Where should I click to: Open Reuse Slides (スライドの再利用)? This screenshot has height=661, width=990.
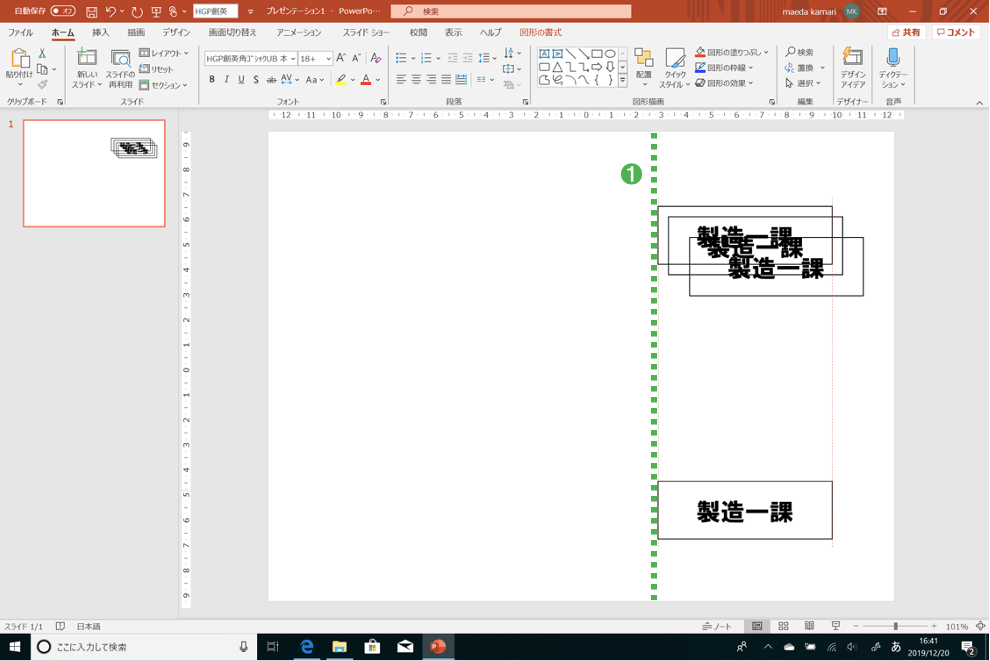click(120, 68)
